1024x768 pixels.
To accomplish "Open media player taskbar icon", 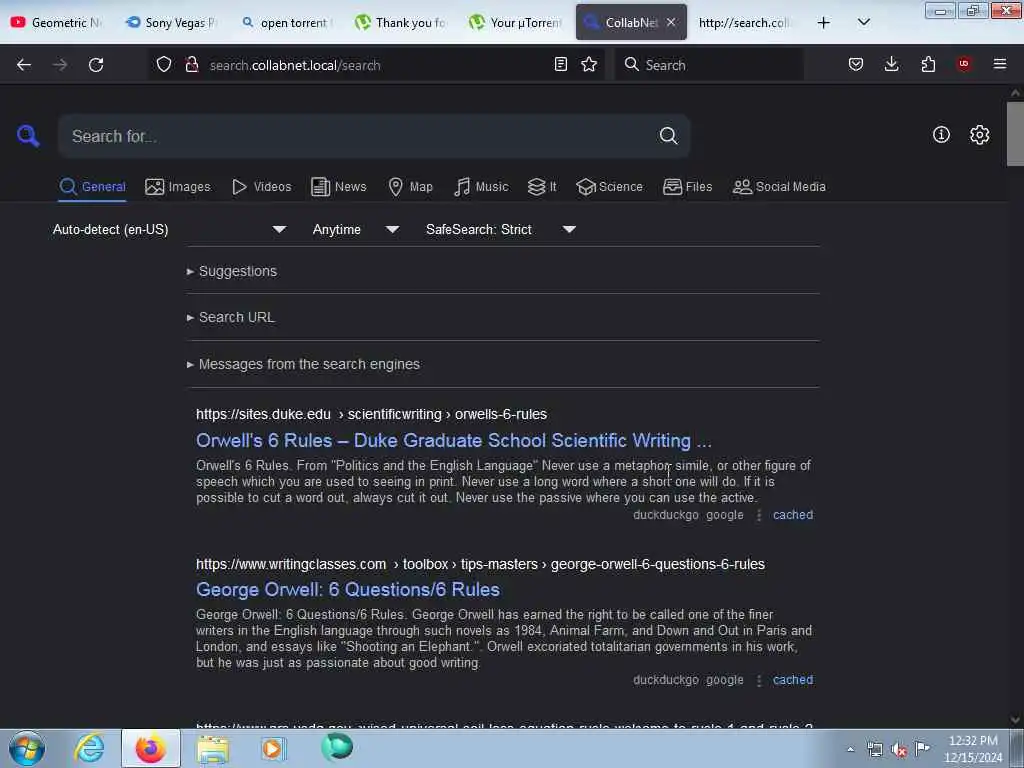I will tap(273, 748).
